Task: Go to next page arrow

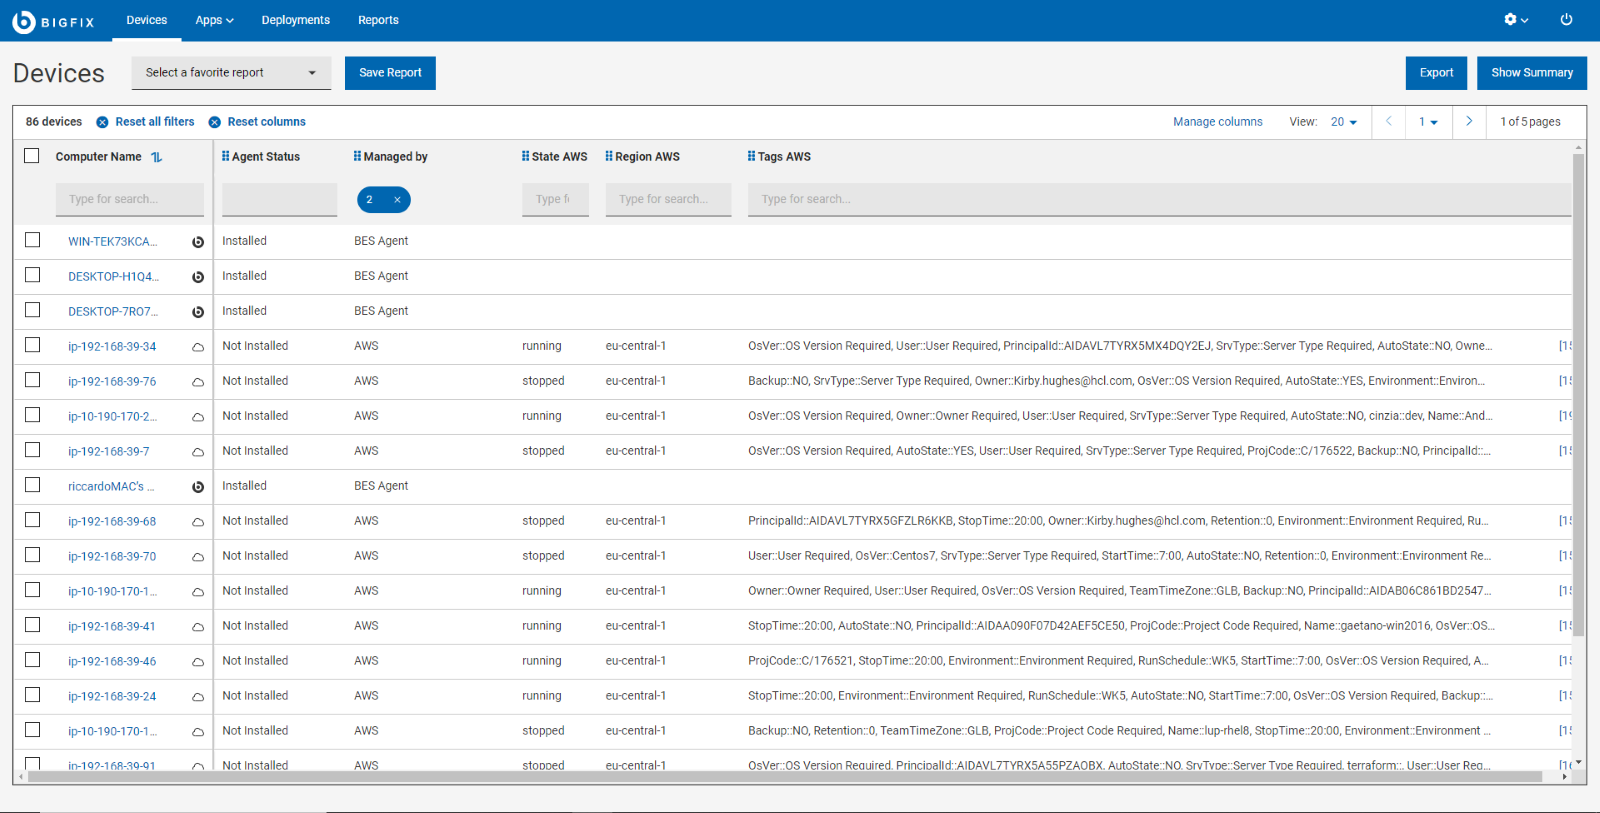Action: [1469, 122]
